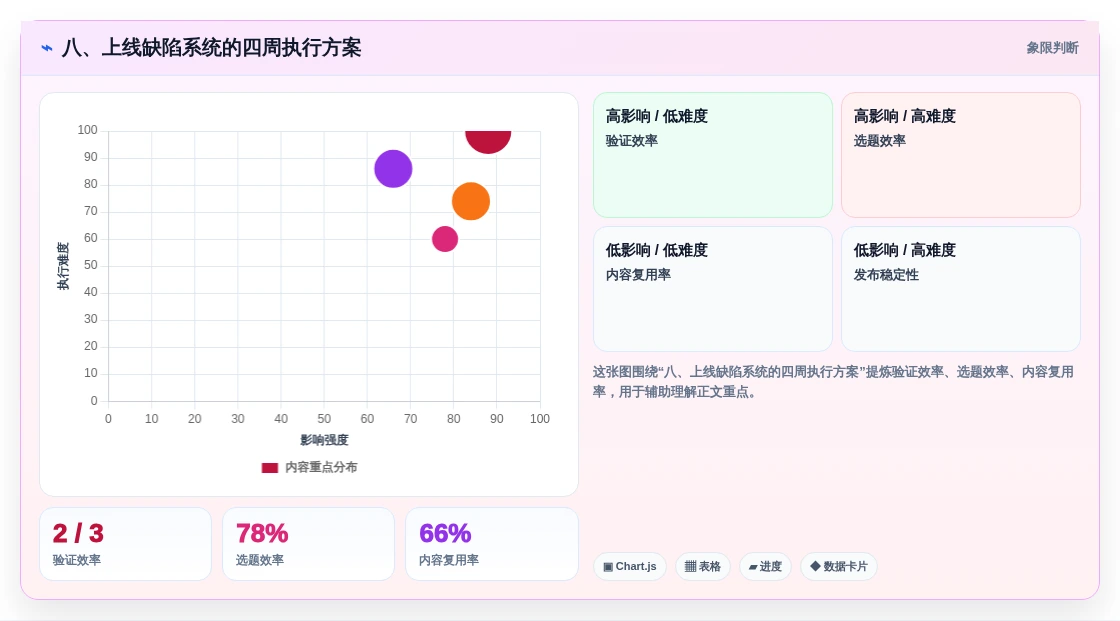Click the 进度 tag chip
The image size is (1120, 621).
click(x=765, y=567)
